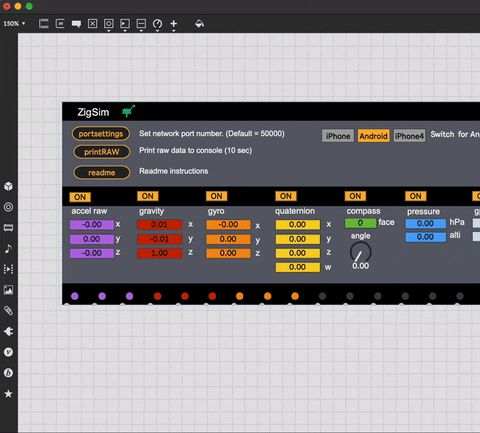Image resolution: width=480 pixels, height=433 pixels.
Task: Click the accel raw z number box
Action: [92, 253]
